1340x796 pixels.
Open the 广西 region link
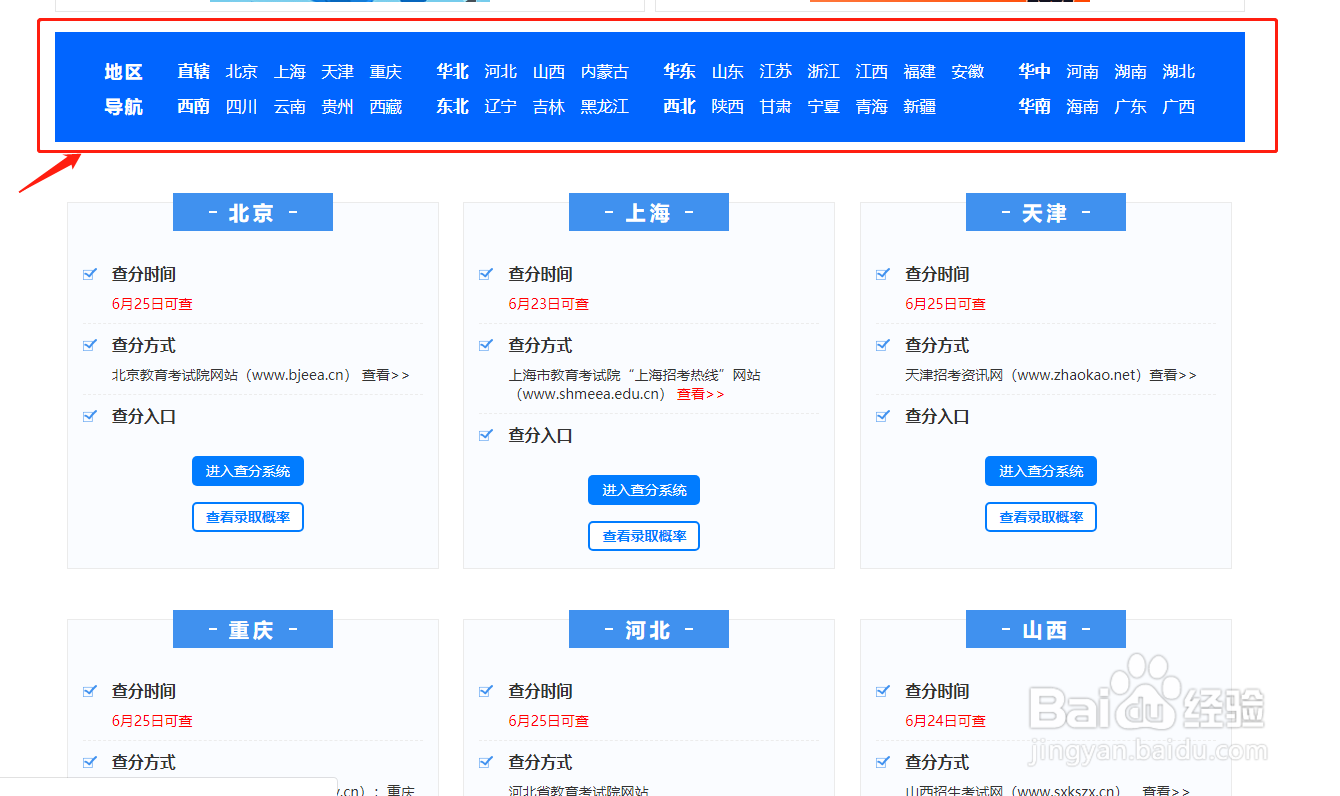click(x=1179, y=107)
